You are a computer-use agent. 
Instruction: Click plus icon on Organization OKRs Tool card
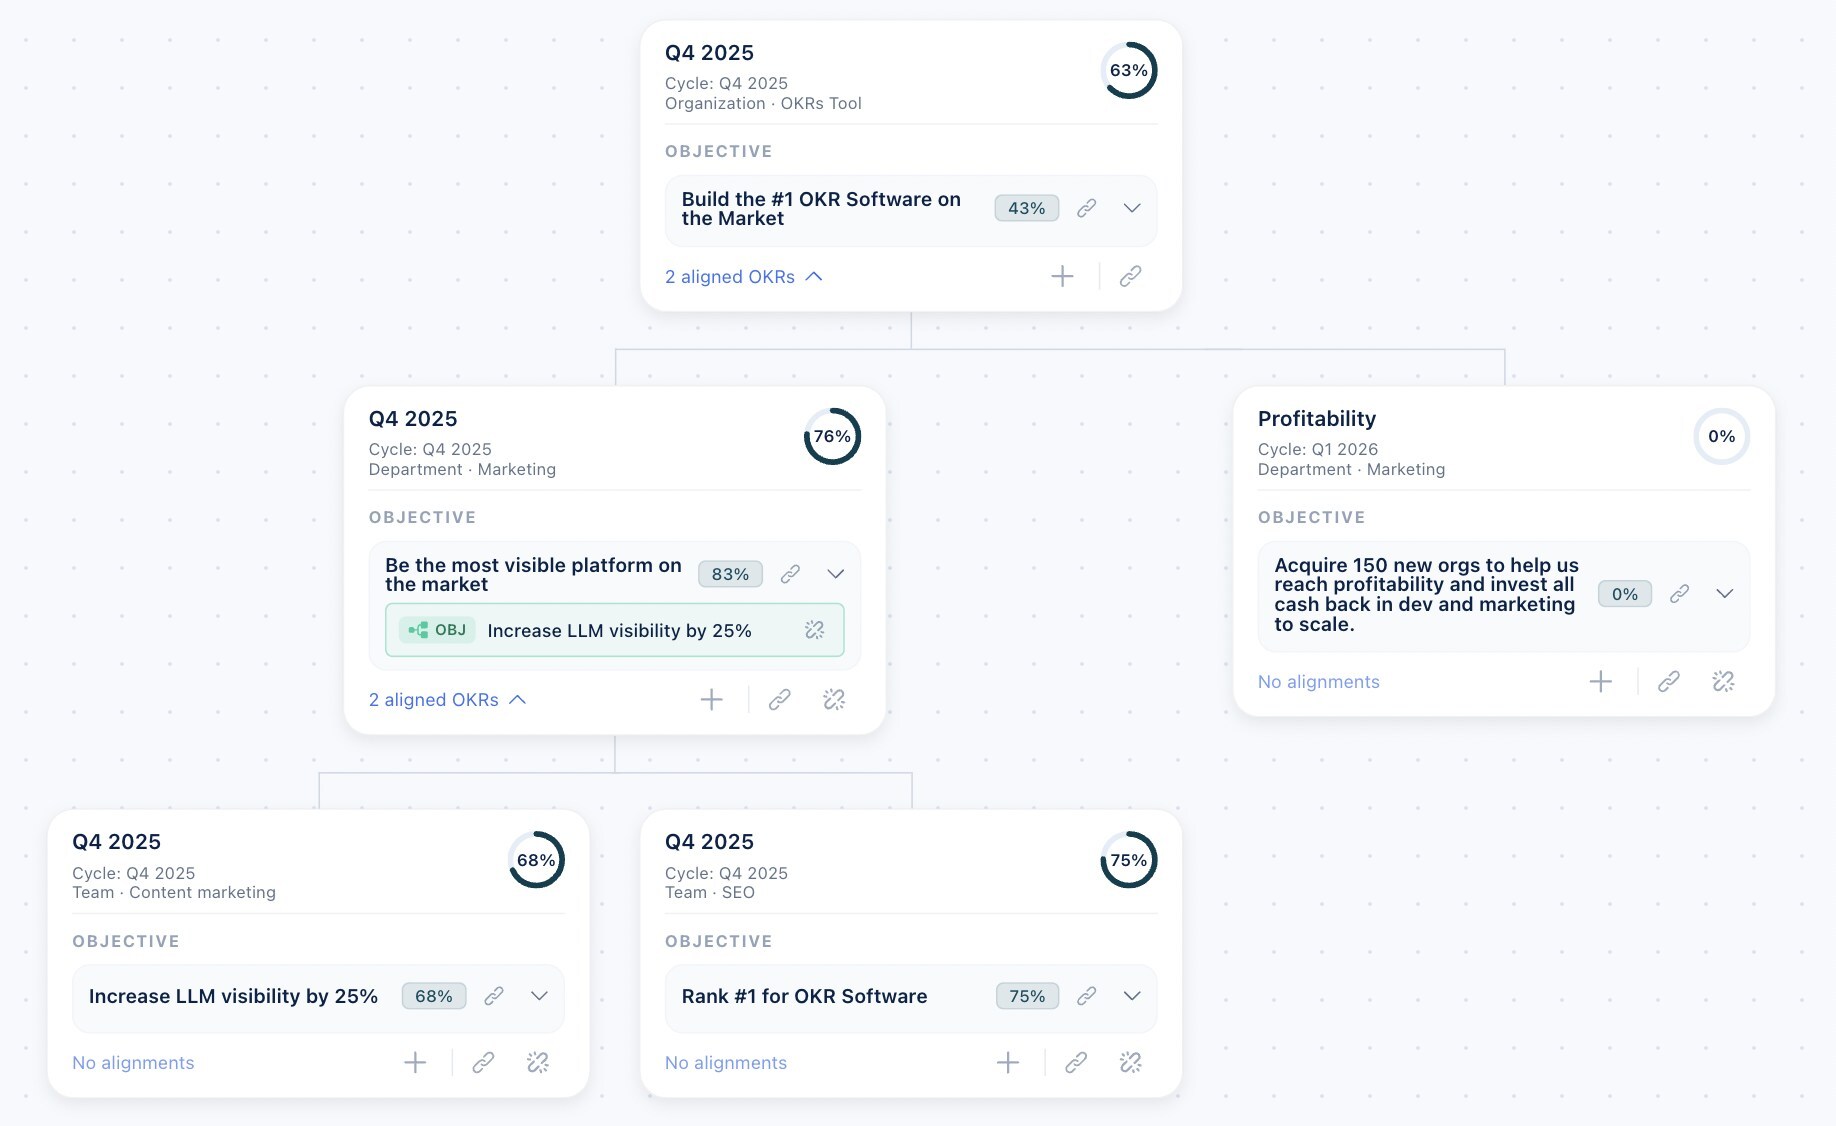[1062, 277]
